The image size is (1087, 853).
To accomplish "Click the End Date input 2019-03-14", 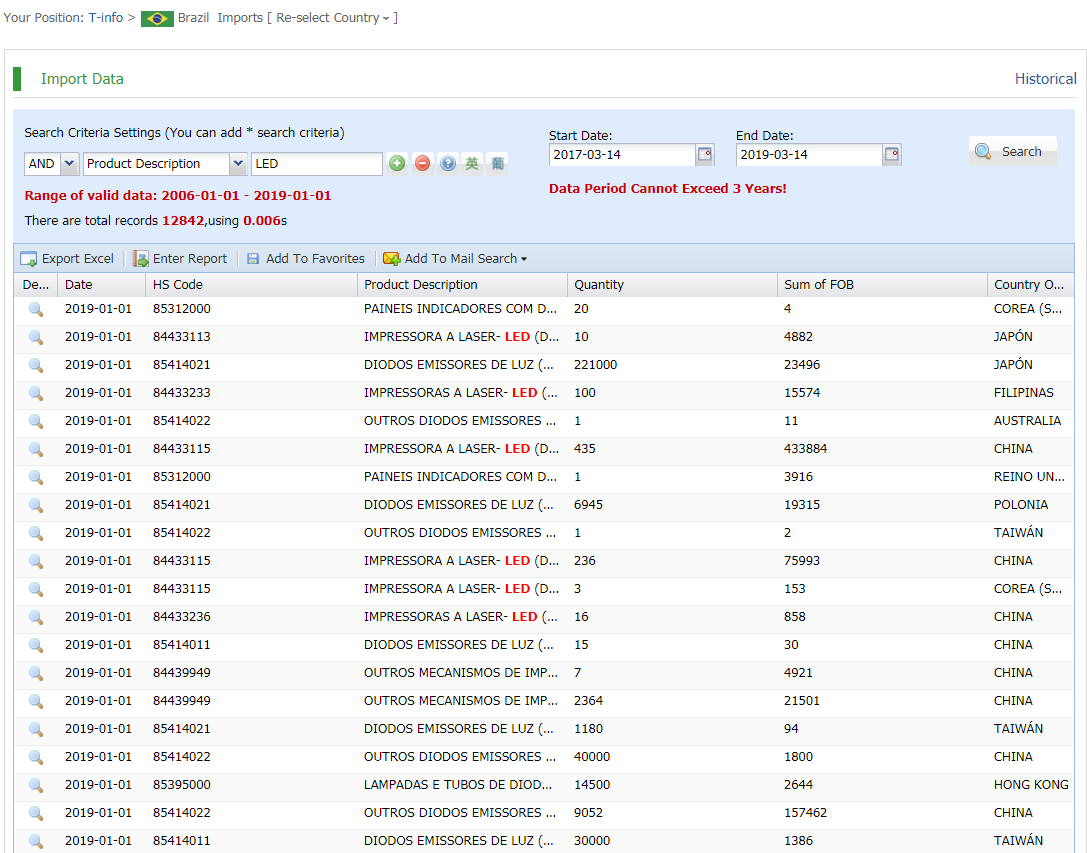I will [809, 155].
